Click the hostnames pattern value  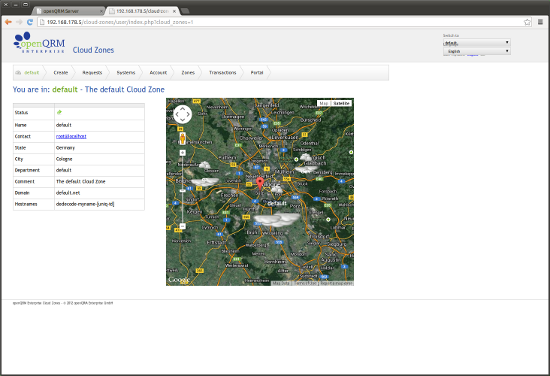pos(85,204)
